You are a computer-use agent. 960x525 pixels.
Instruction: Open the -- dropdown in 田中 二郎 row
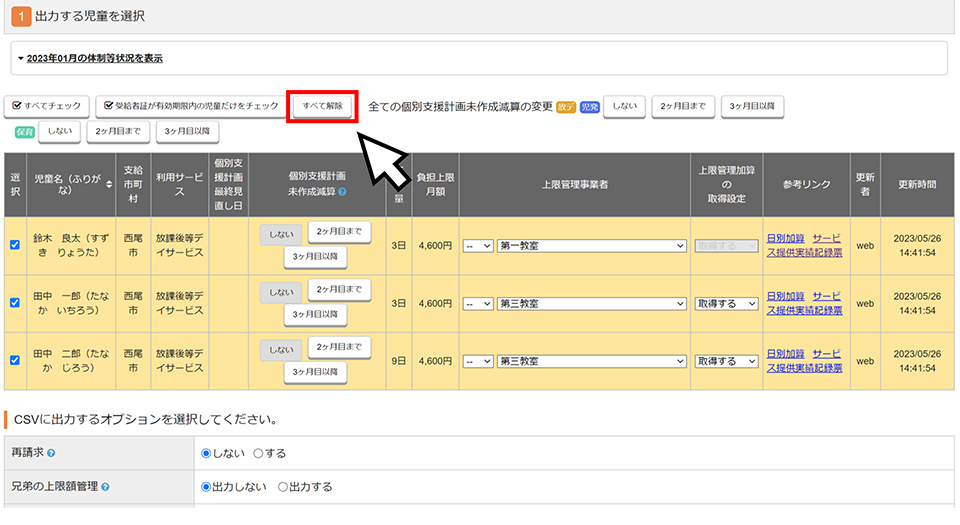click(x=478, y=361)
